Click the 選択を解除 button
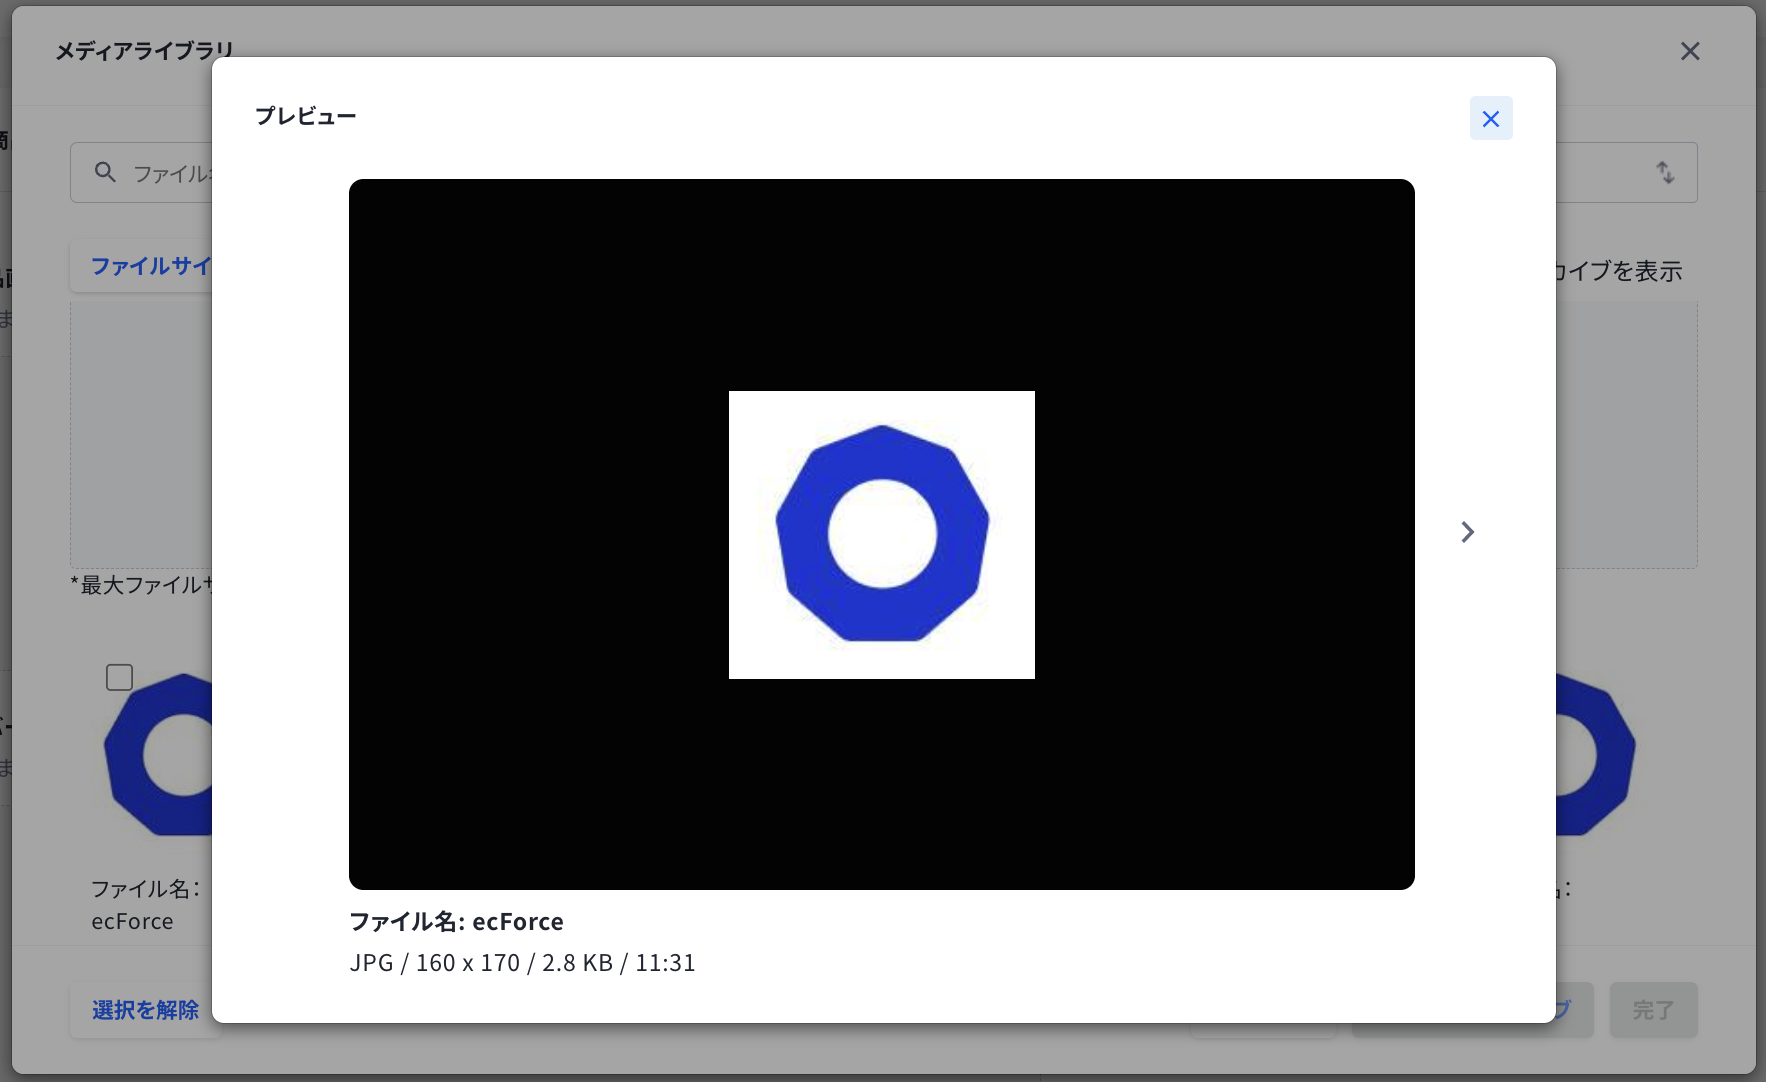Image resolution: width=1766 pixels, height=1082 pixels. [x=145, y=1010]
